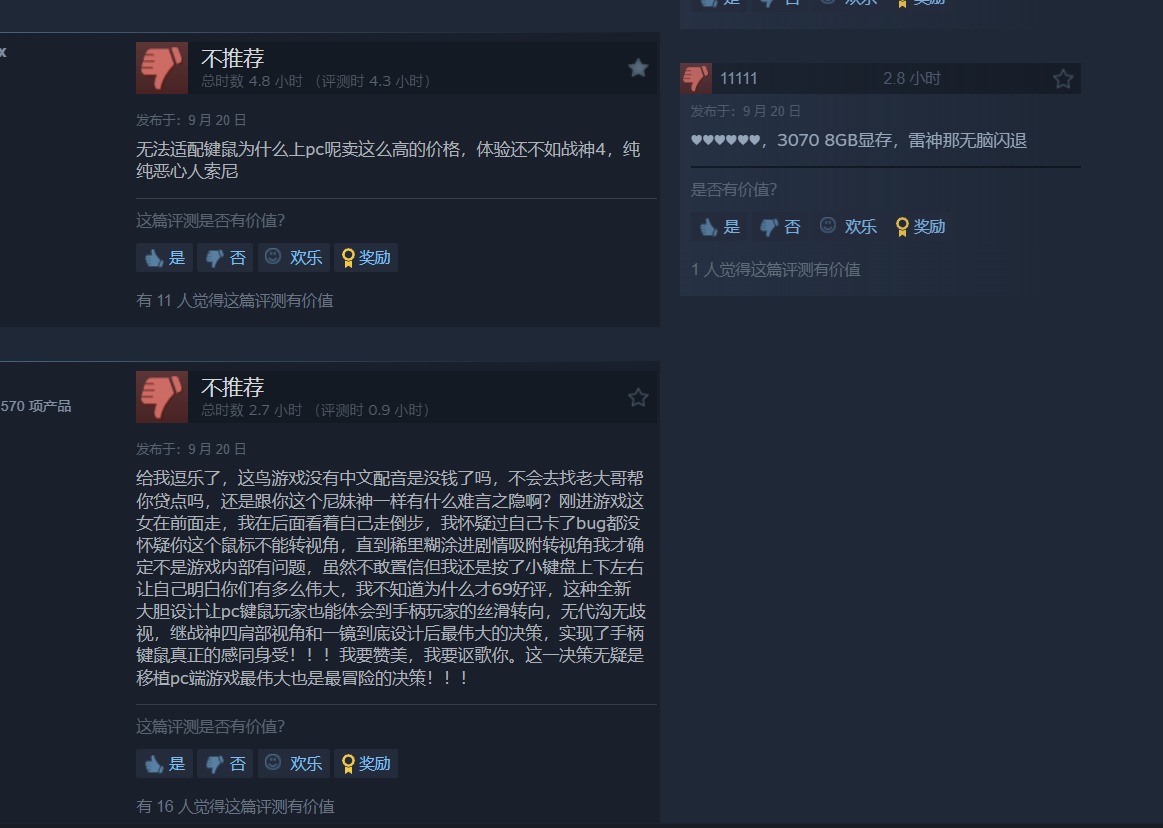
Task: Vote 是 on the long 2.7-hour review
Action: tap(165, 763)
